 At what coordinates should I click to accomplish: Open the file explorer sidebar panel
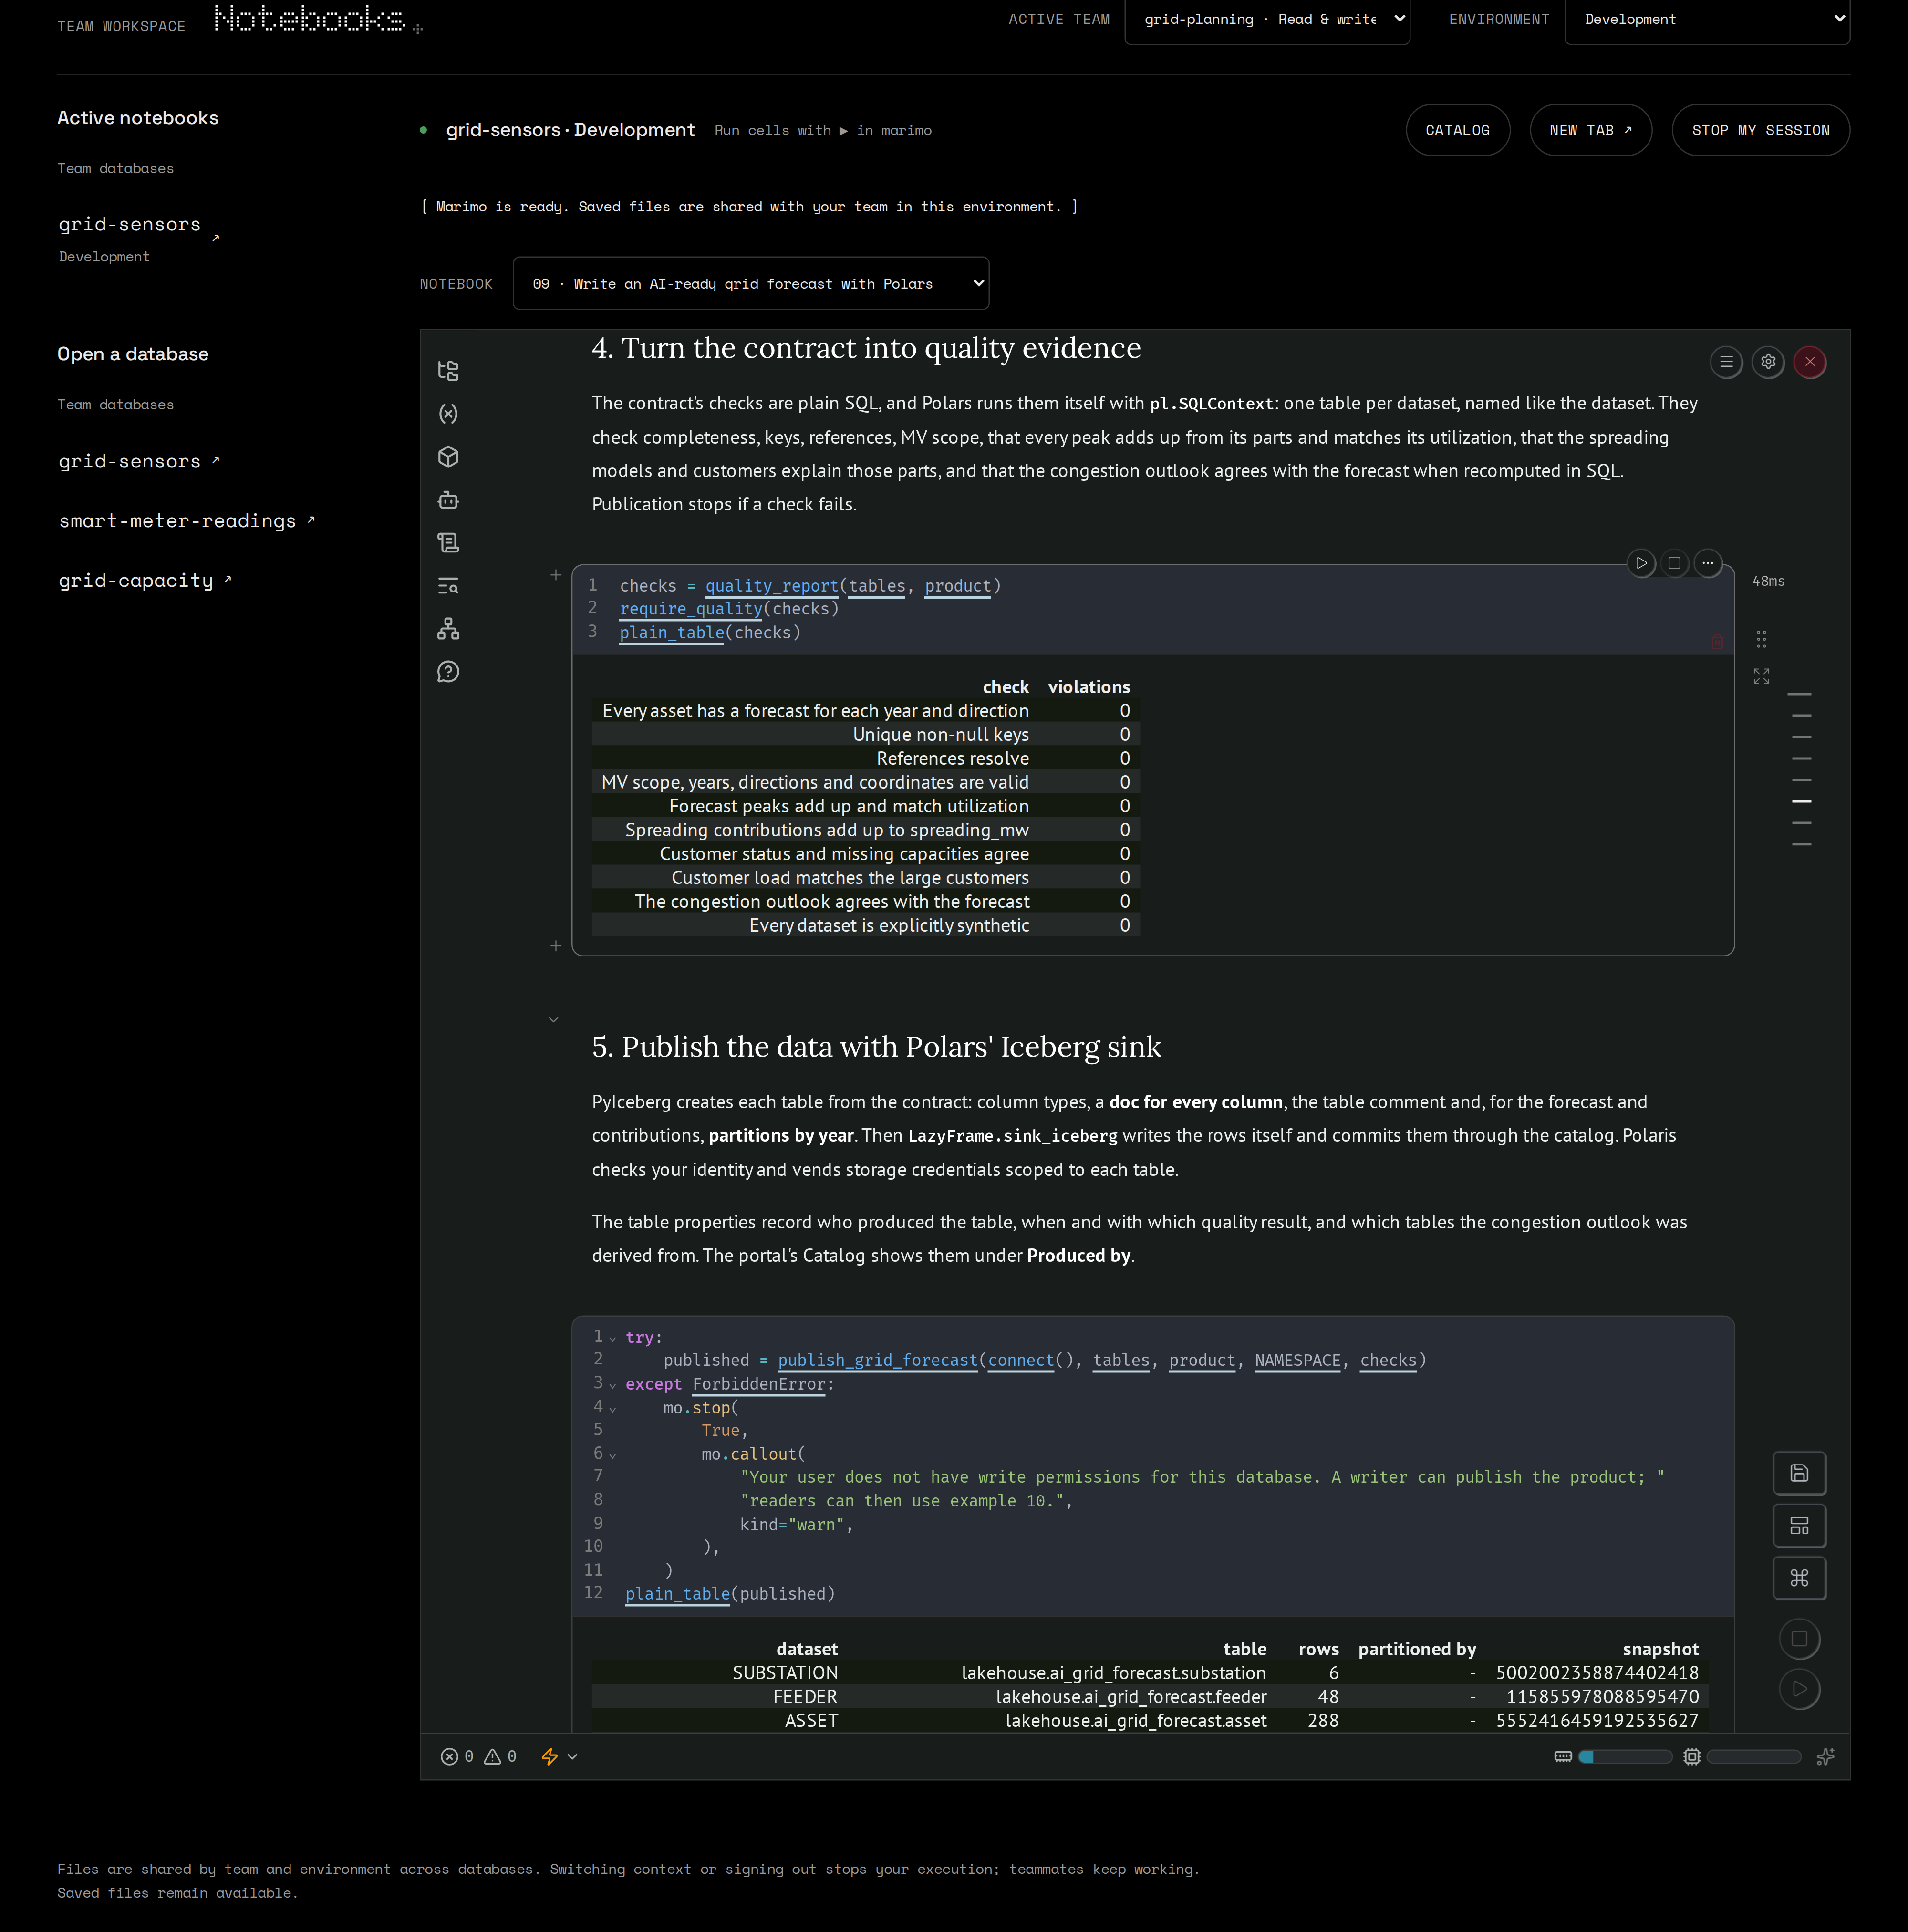click(448, 371)
